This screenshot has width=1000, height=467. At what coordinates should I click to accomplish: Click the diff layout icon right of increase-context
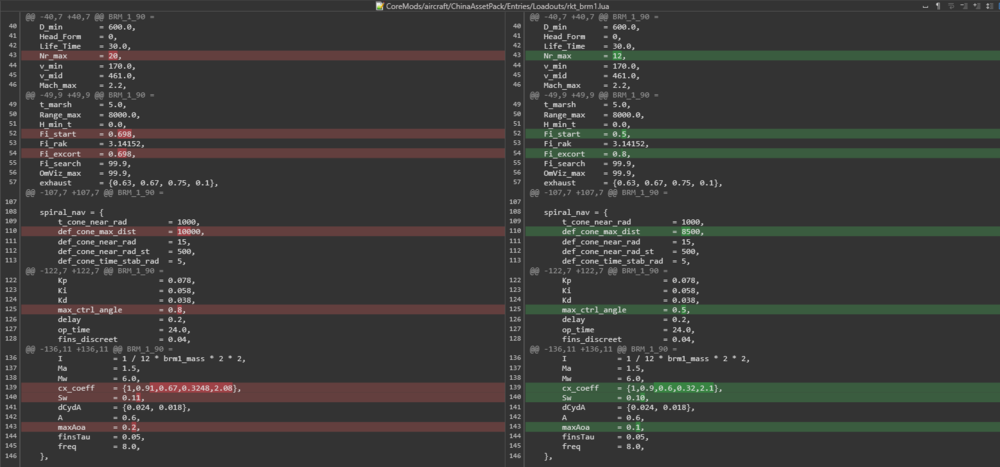pyautogui.click(x=988, y=6)
